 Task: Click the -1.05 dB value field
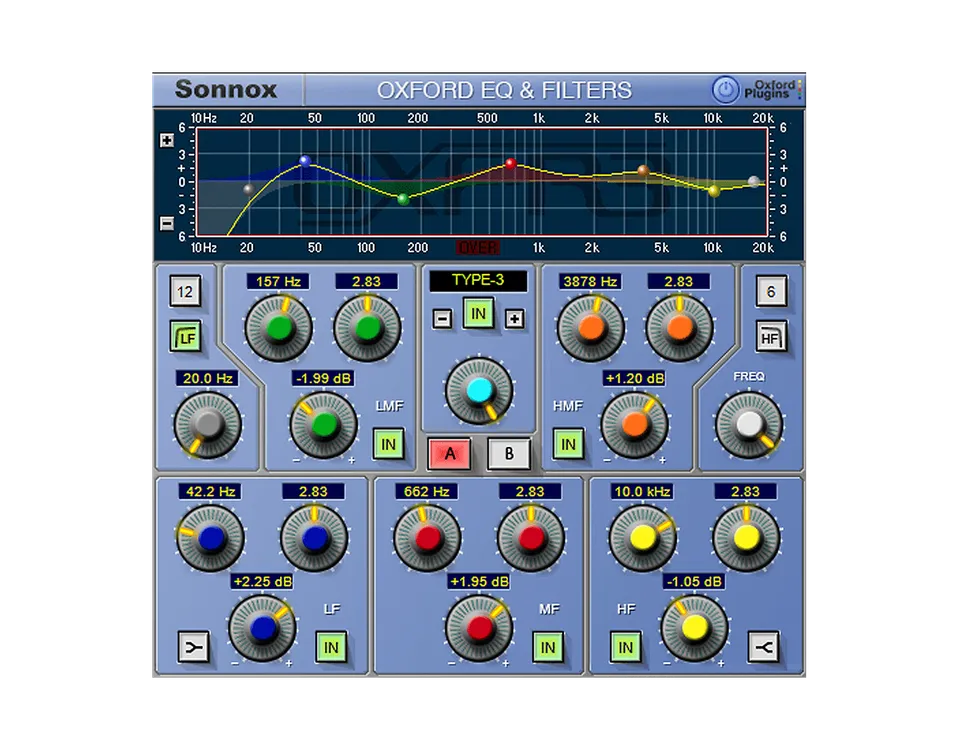click(694, 581)
